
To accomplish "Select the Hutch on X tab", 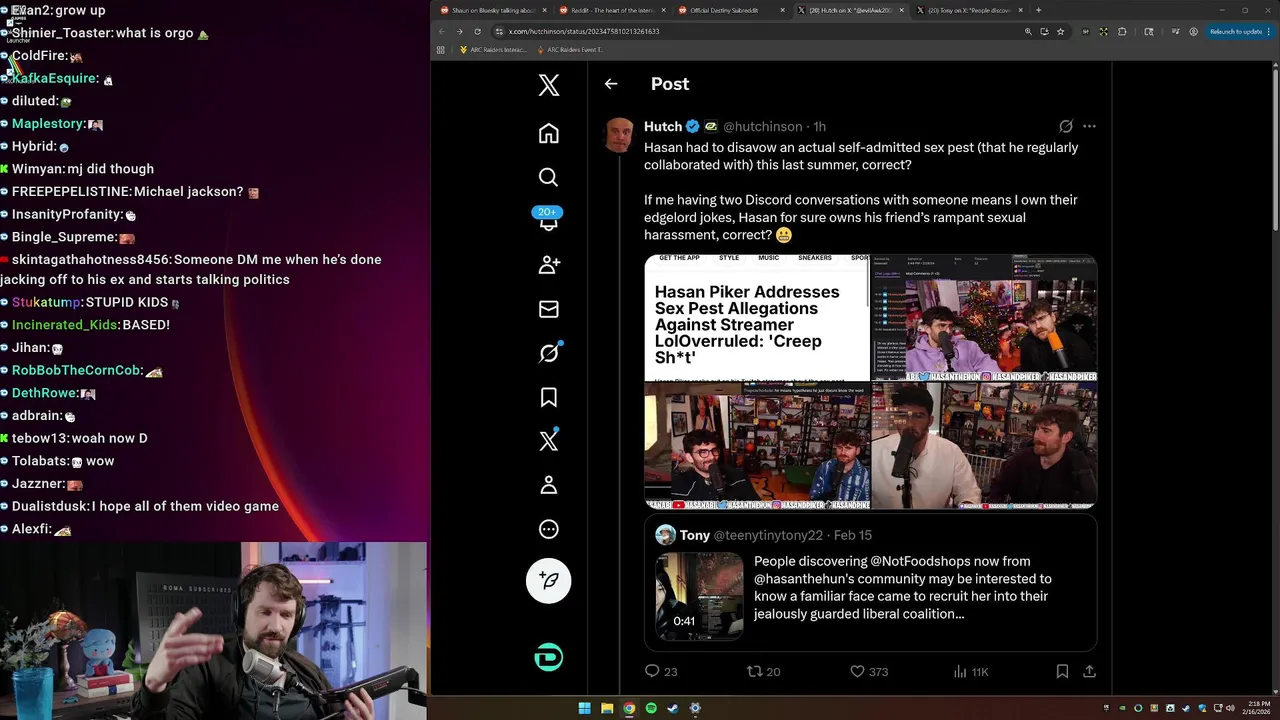I will tap(851, 10).
